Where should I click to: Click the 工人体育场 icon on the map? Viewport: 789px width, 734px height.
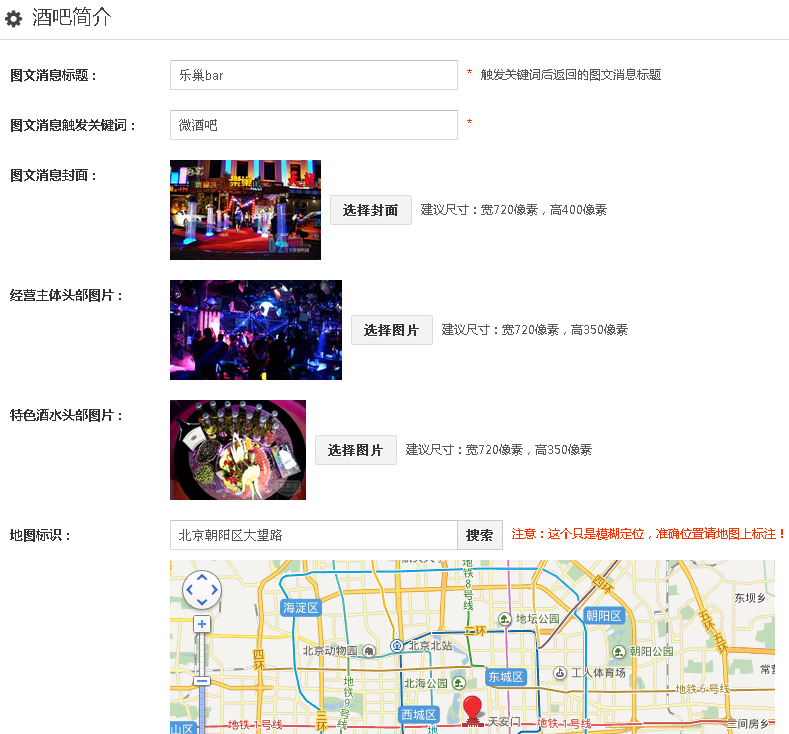[560, 673]
